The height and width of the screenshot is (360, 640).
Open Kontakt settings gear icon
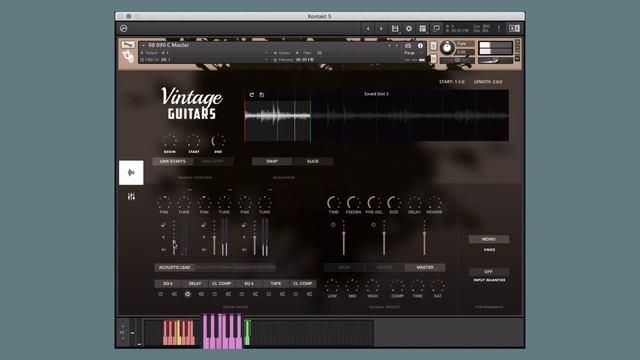pyautogui.click(x=409, y=28)
